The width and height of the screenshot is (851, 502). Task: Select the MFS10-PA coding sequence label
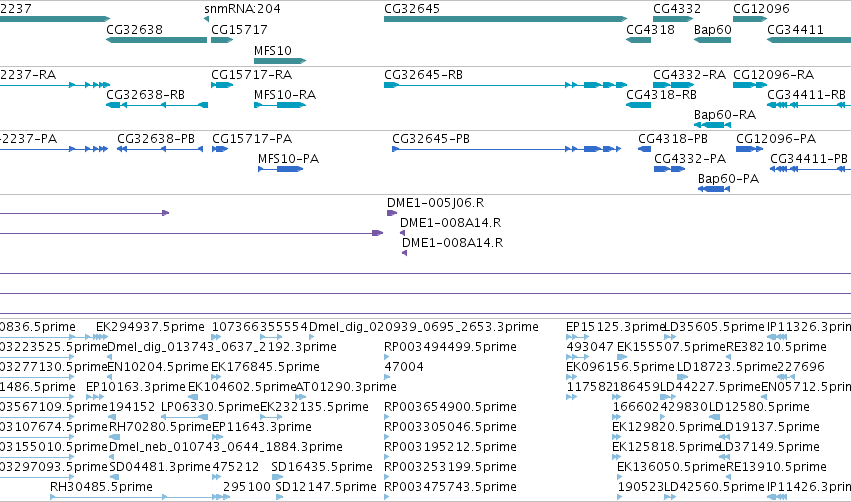288,158
